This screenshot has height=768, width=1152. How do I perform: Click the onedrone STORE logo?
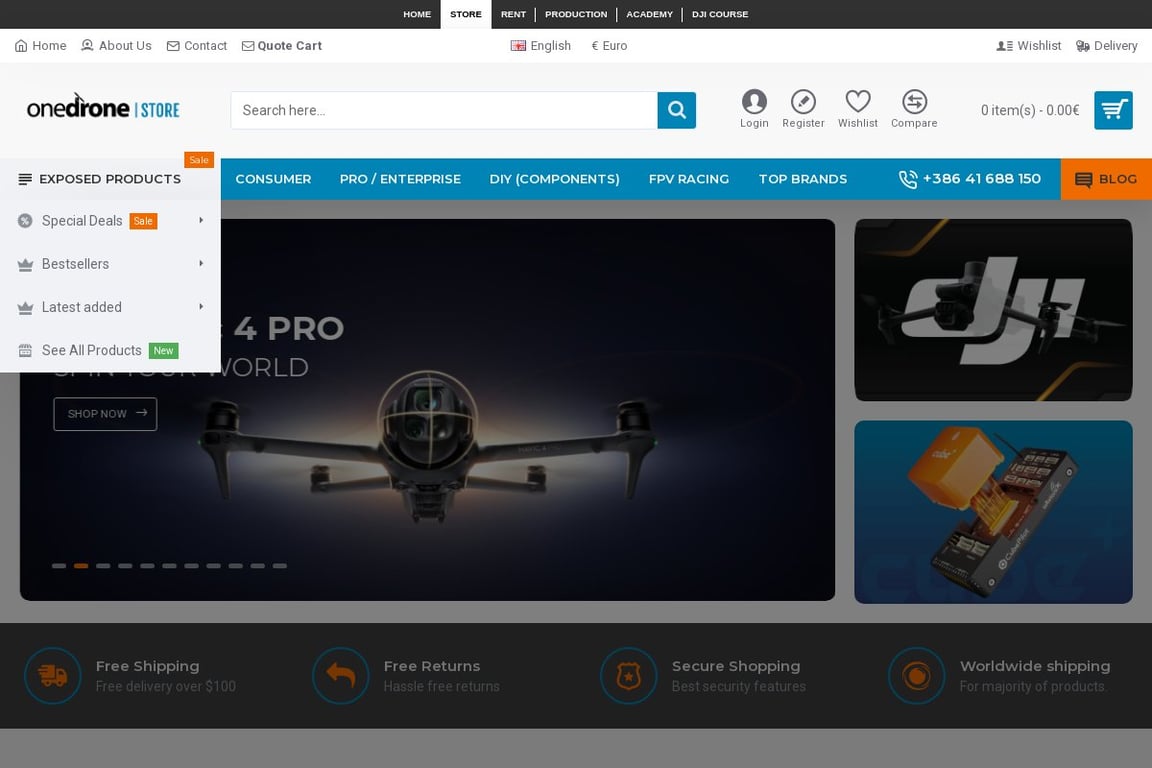point(103,108)
